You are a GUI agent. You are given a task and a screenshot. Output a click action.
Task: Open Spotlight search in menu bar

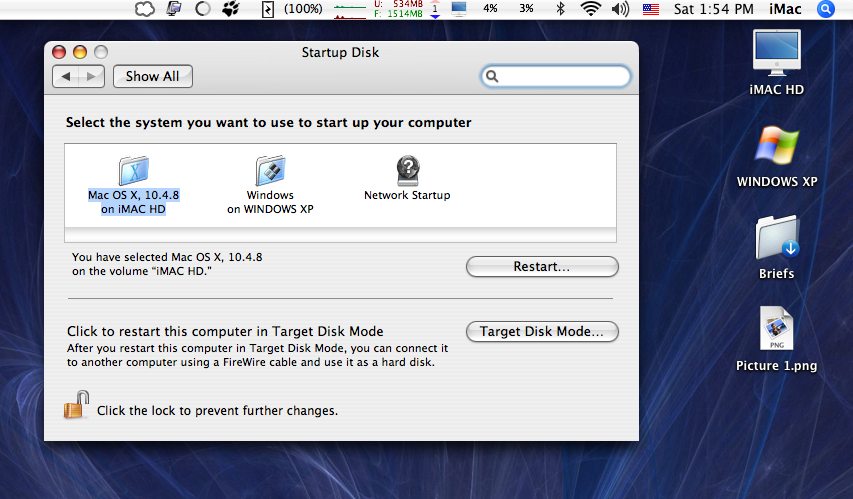tap(825, 9)
